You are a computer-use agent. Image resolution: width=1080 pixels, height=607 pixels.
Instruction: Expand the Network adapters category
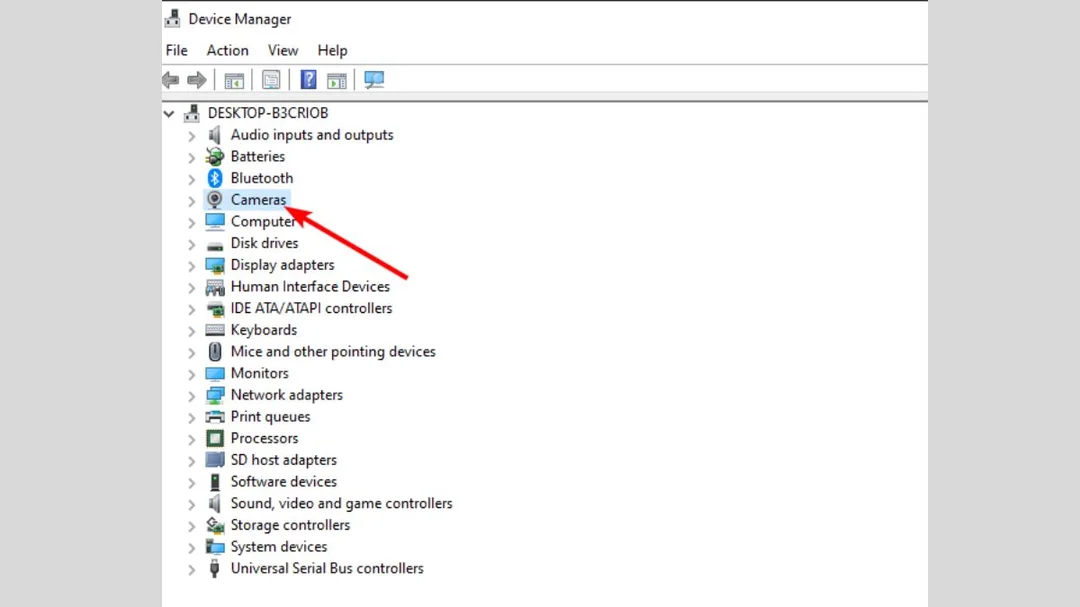191,395
